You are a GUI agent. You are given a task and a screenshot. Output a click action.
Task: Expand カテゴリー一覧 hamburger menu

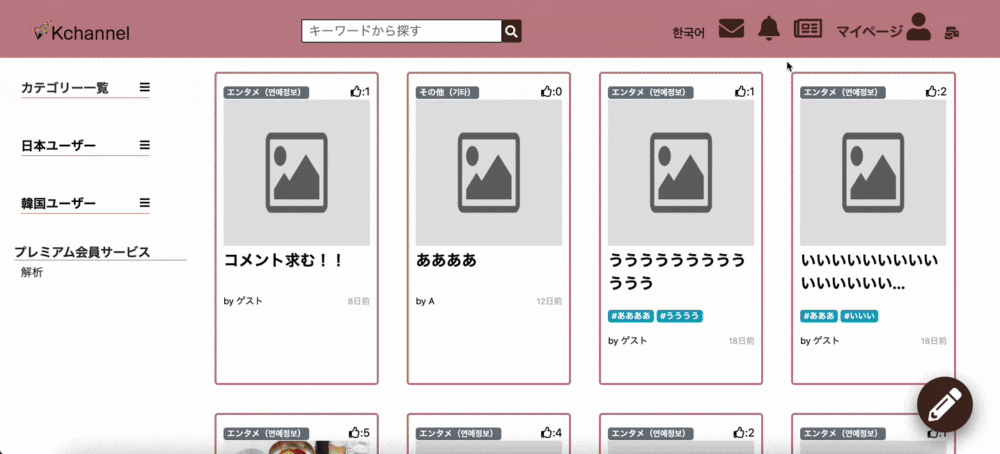(145, 87)
